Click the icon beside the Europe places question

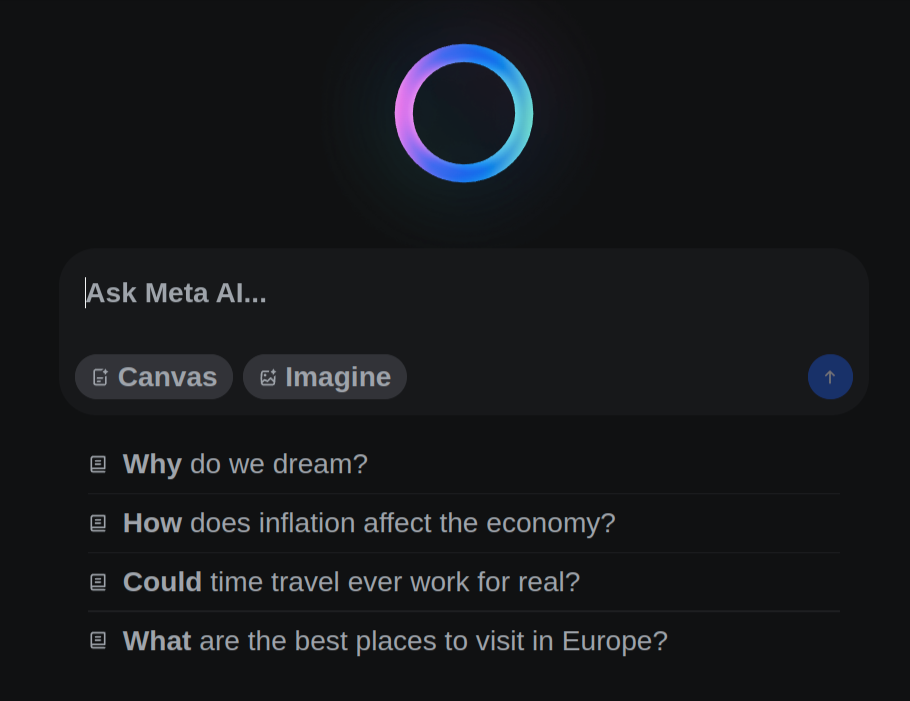tap(98, 641)
